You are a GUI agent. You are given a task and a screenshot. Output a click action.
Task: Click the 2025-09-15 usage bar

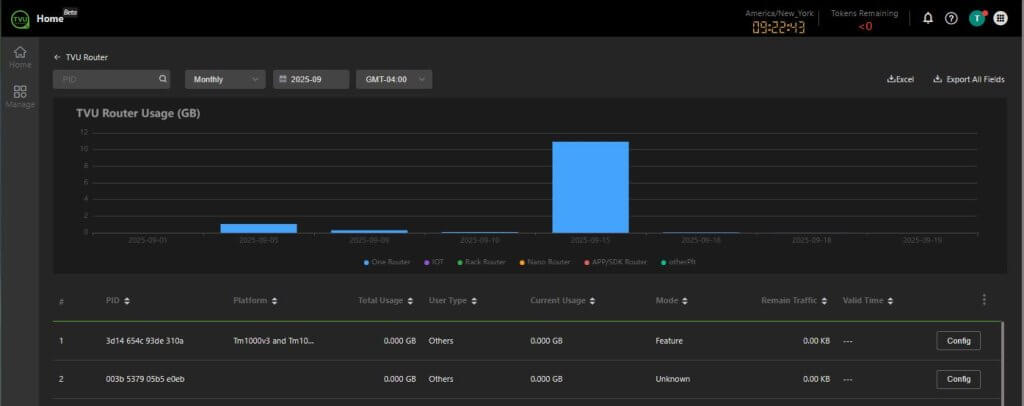[x=590, y=187]
